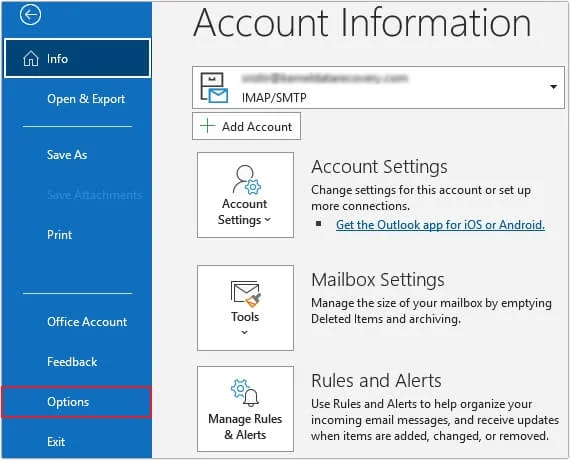Open the Feedback page
Image resolution: width=571 pixels, height=461 pixels.
pyautogui.click(x=72, y=362)
